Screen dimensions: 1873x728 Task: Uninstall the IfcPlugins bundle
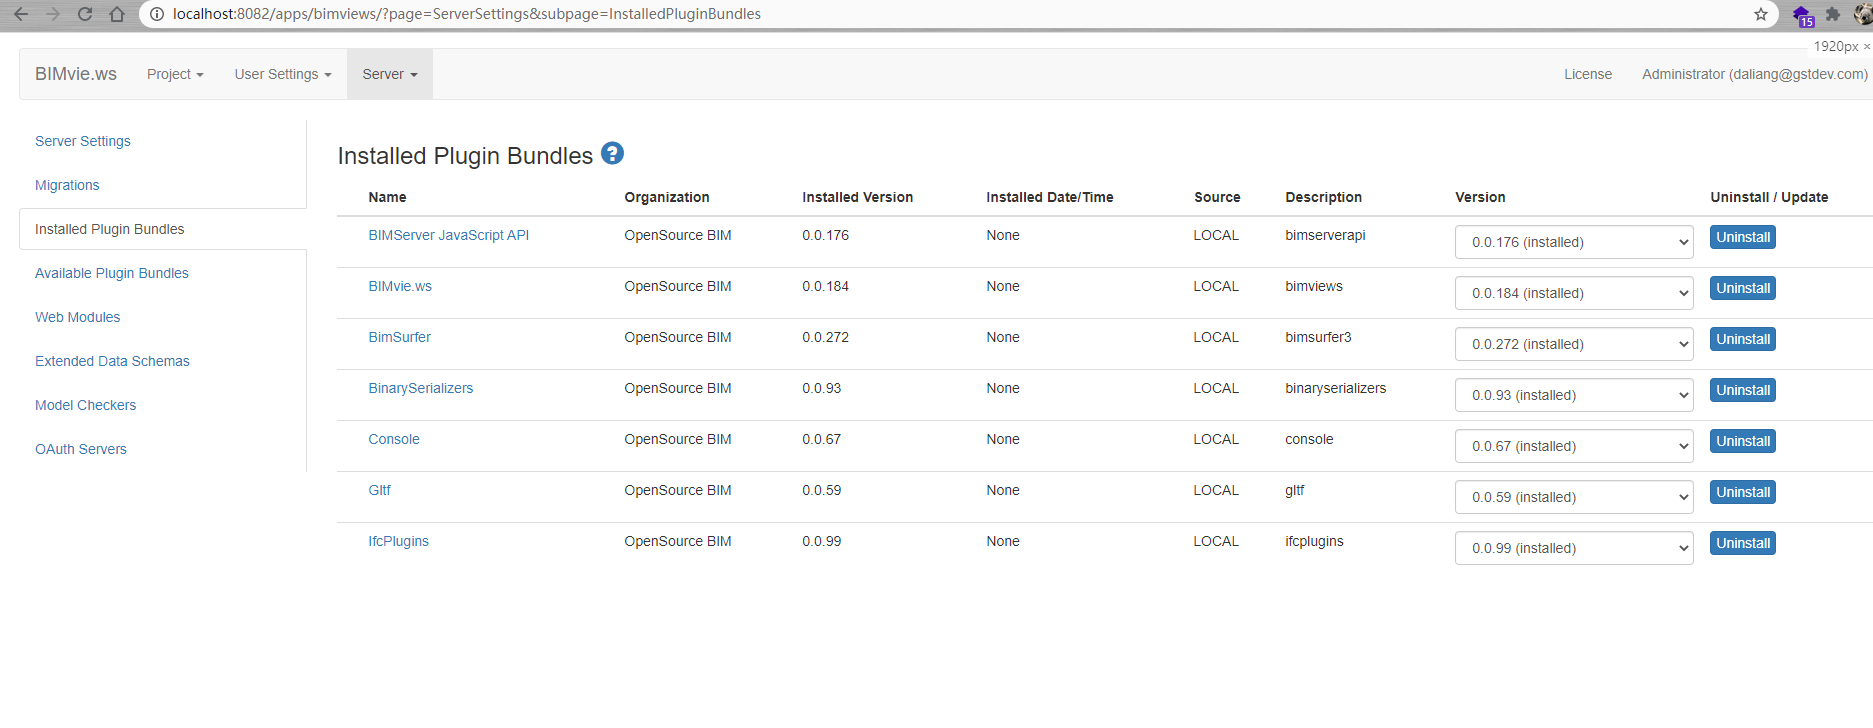(x=1743, y=543)
